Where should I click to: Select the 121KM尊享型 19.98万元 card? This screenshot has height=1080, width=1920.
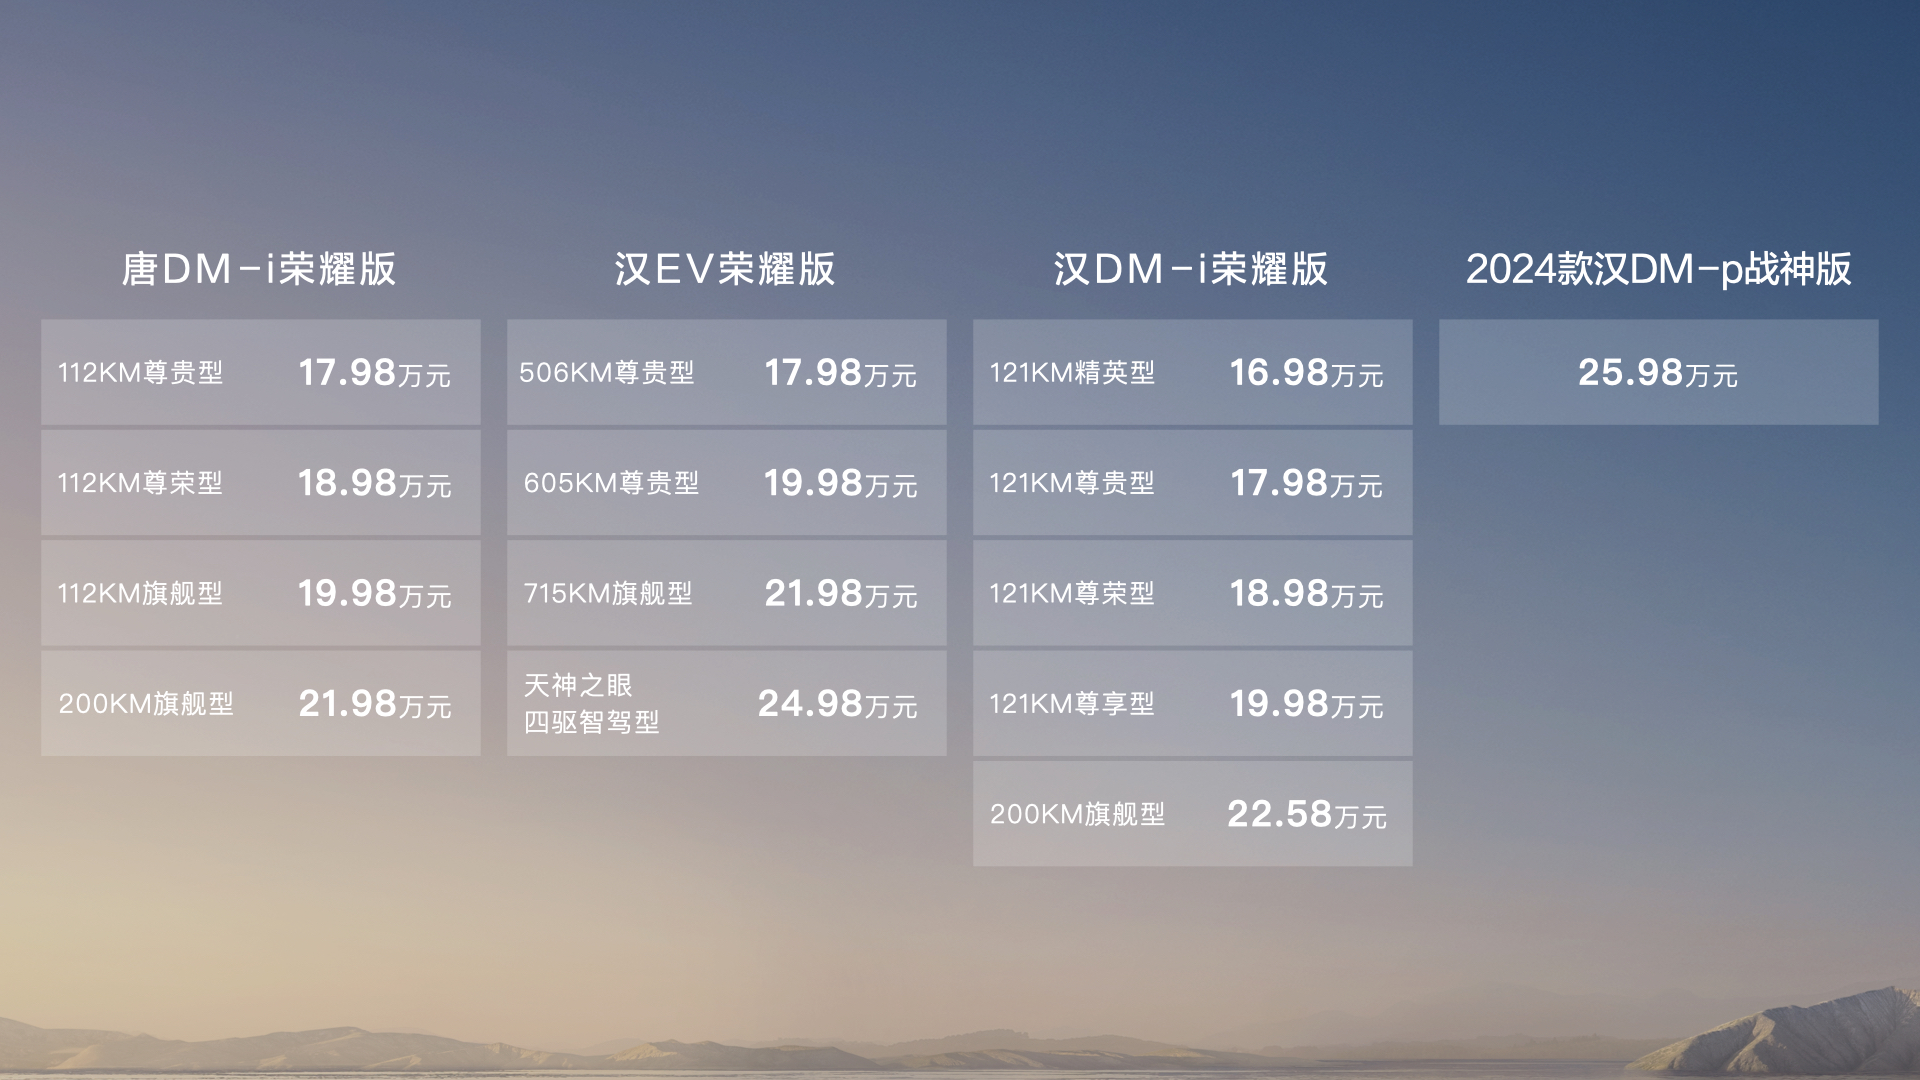pyautogui.click(x=1192, y=703)
